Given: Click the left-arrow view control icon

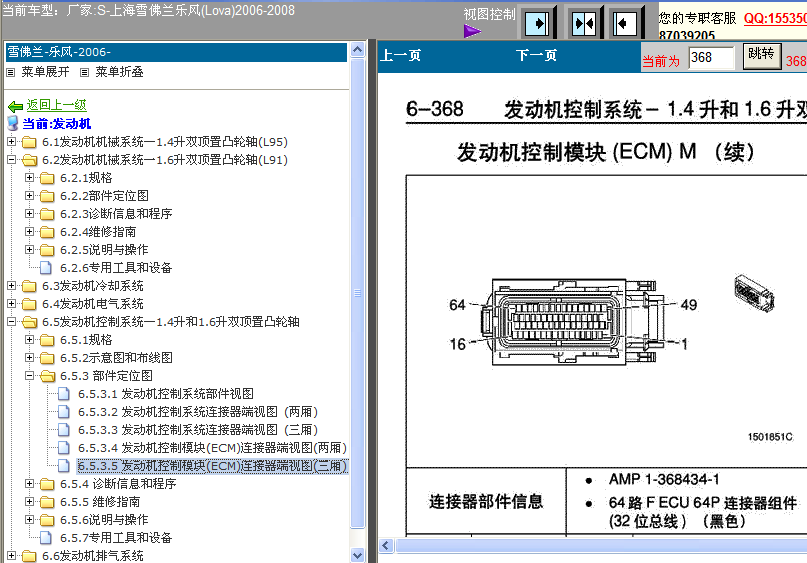Looking at the screenshot, I should 624,23.
